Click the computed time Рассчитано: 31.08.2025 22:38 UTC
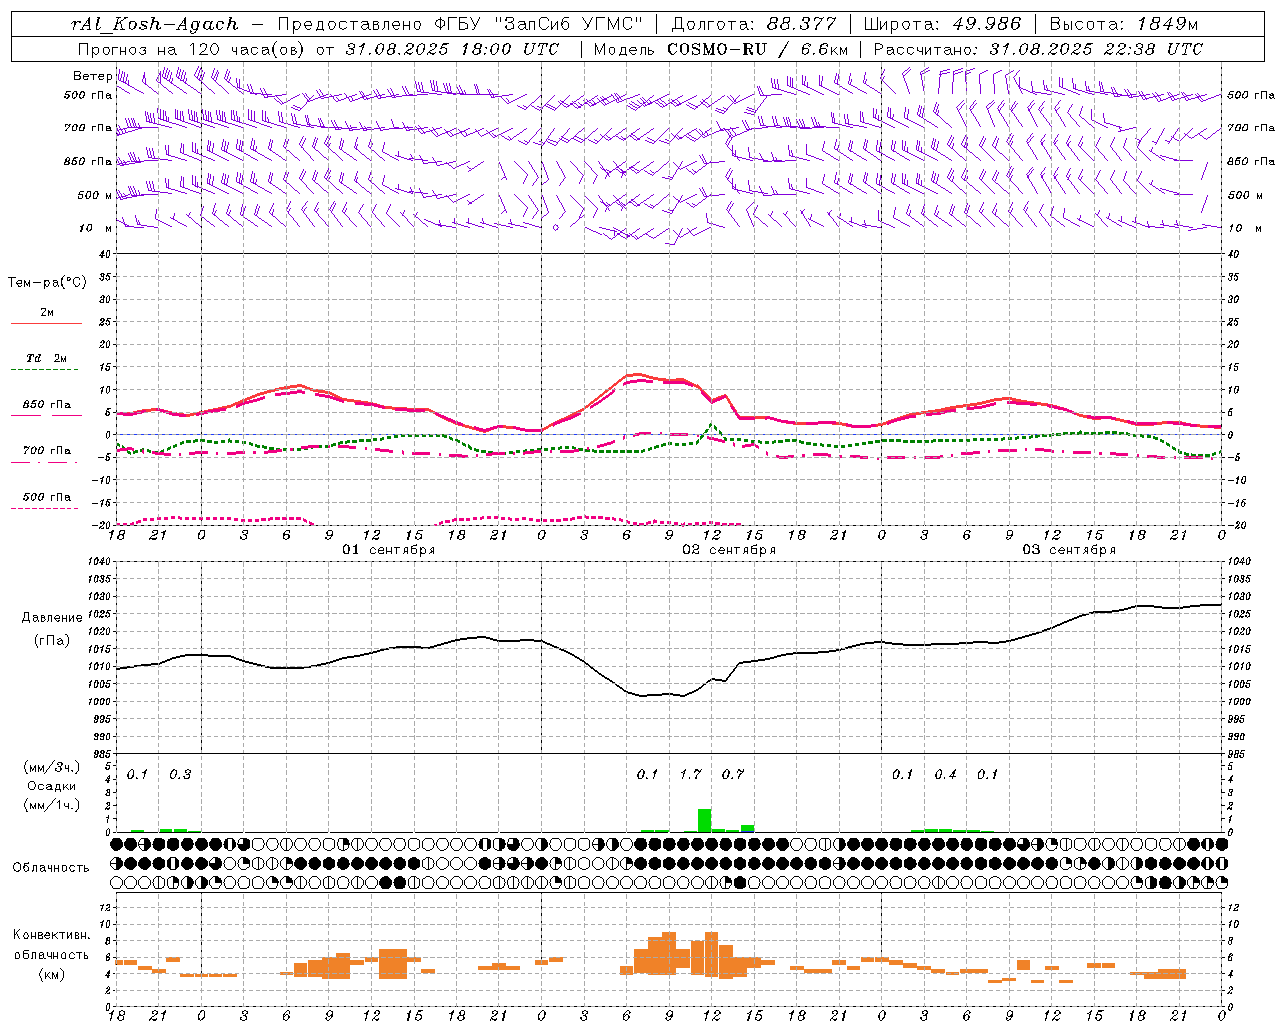 click(1038, 49)
